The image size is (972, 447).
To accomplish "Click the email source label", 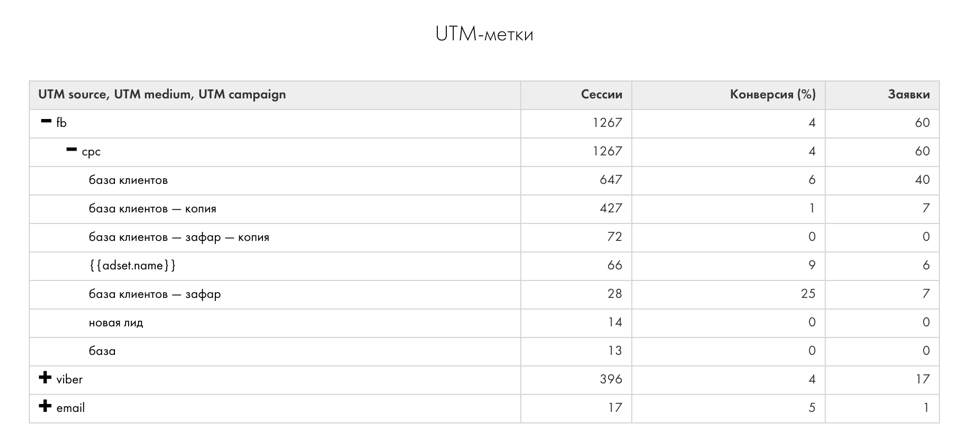I will coord(70,408).
